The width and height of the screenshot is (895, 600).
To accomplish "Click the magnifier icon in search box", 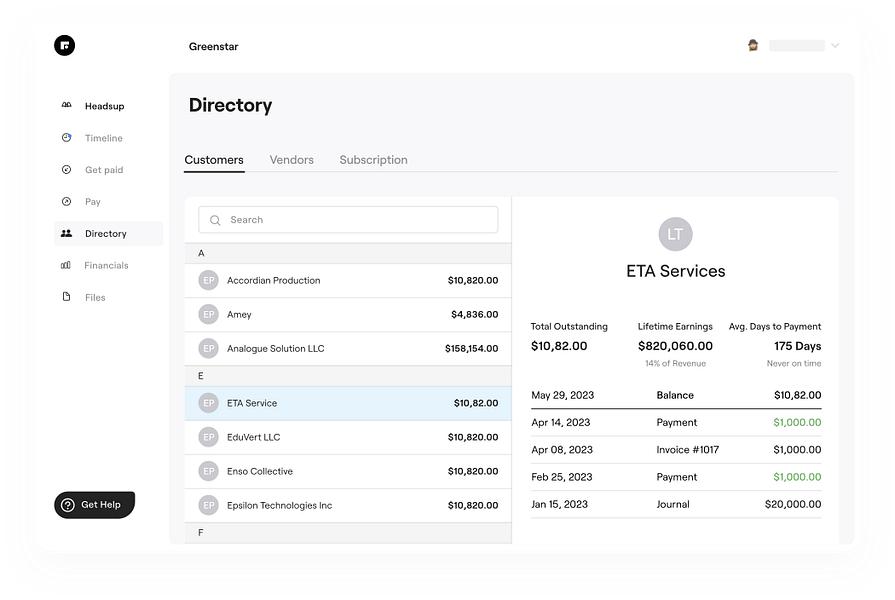I will [x=215, y=220].
